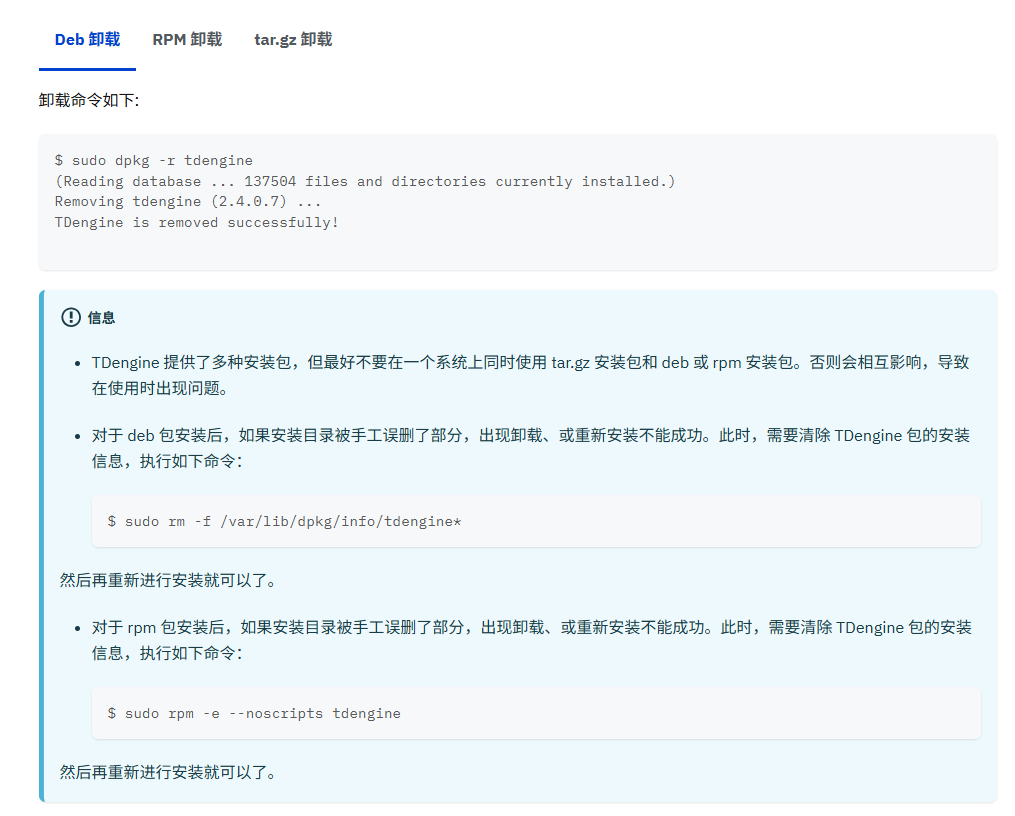Click the info exclamation icon beside 信息
Image resolution: width=1015 pixels, height=816 pixels.
pyautogui.click(x=71, y=317)
